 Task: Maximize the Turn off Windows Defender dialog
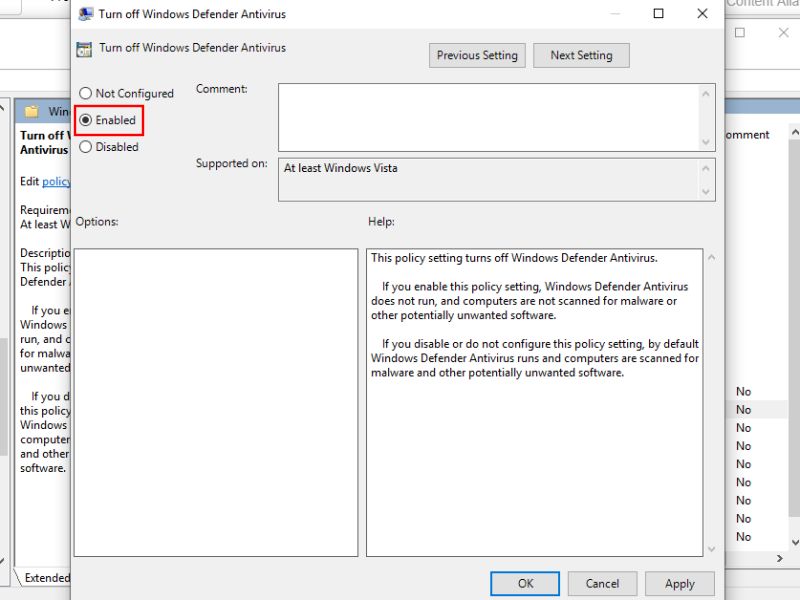(659, 14)
